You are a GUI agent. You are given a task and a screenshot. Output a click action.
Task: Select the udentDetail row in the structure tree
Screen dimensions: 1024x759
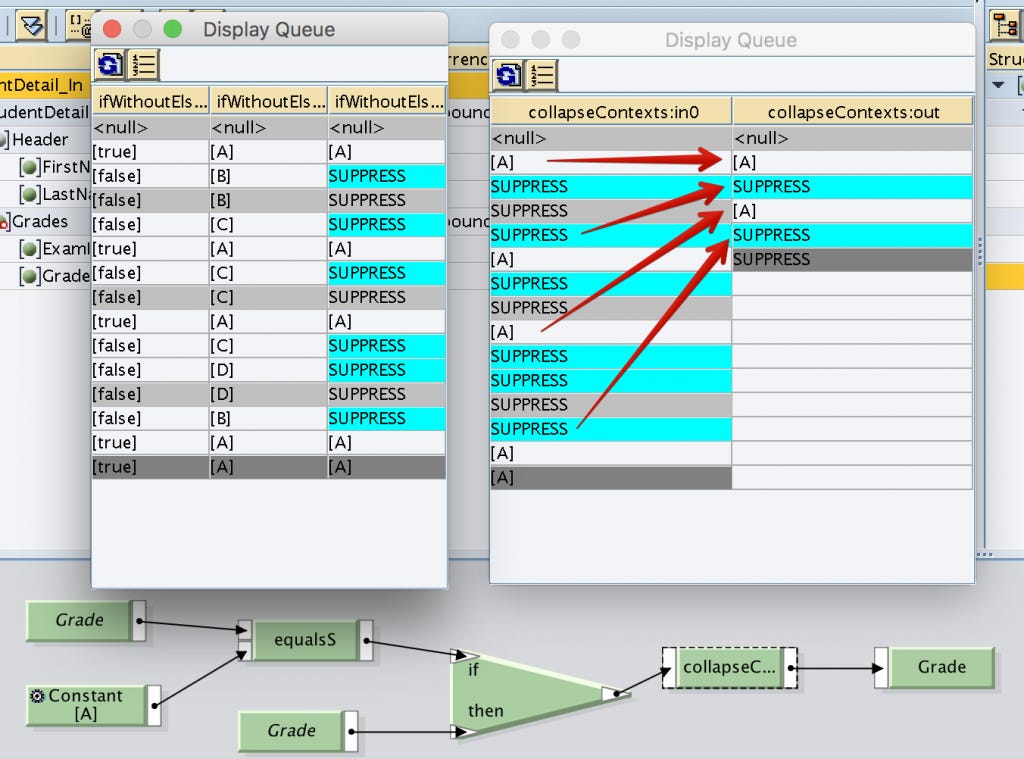pyautogui.click(x=44, y=112)
